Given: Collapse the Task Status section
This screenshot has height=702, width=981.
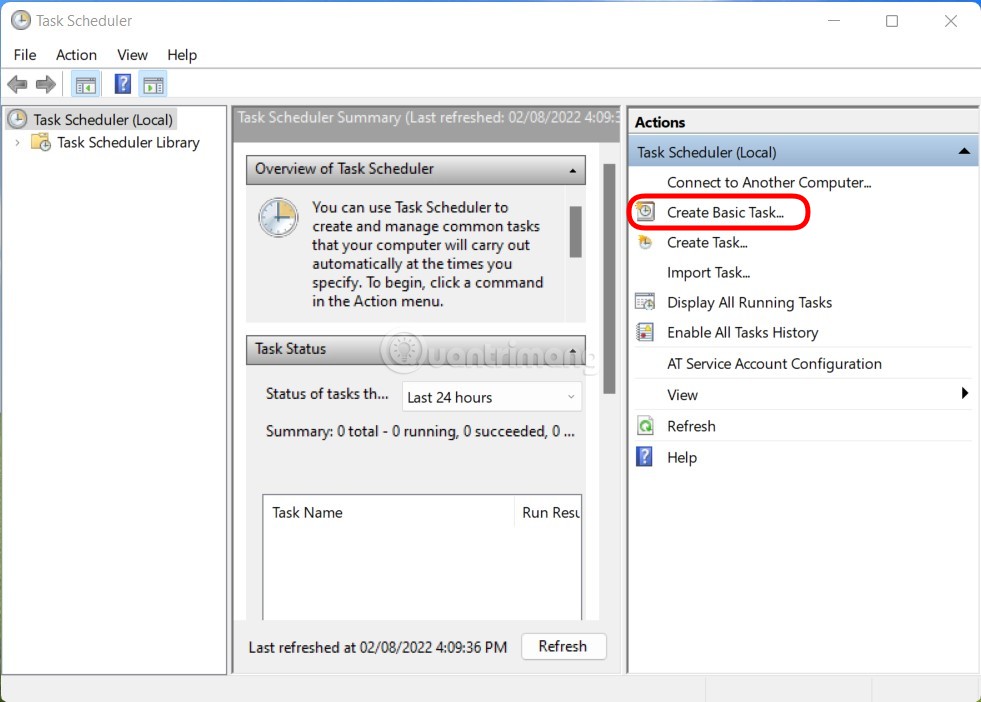Looking at the screenshot, I should point(572,351).
